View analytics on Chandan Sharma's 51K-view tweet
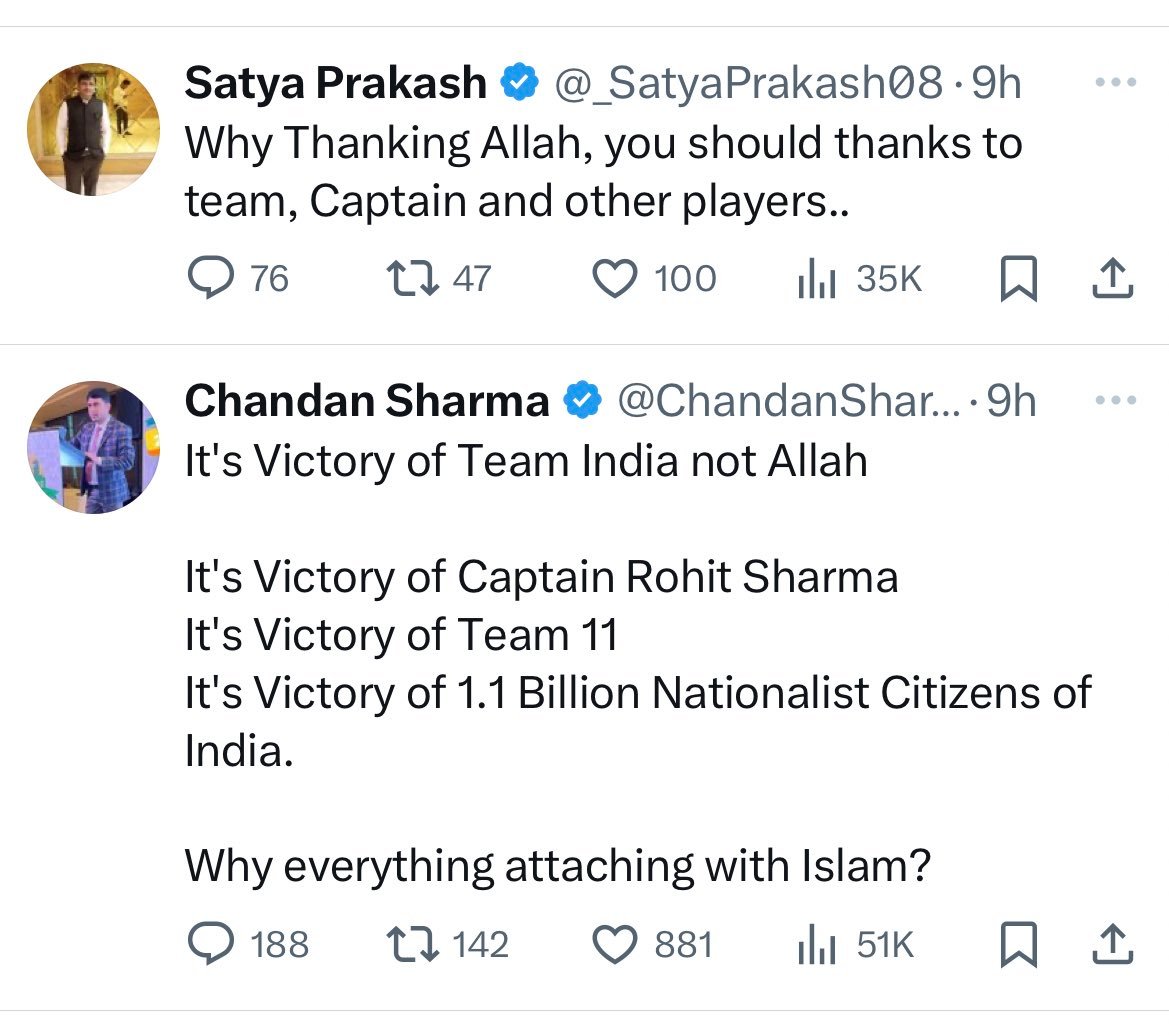This screenshot has height=1035, width=1169. pyautogui.click(x=816, y=945)
